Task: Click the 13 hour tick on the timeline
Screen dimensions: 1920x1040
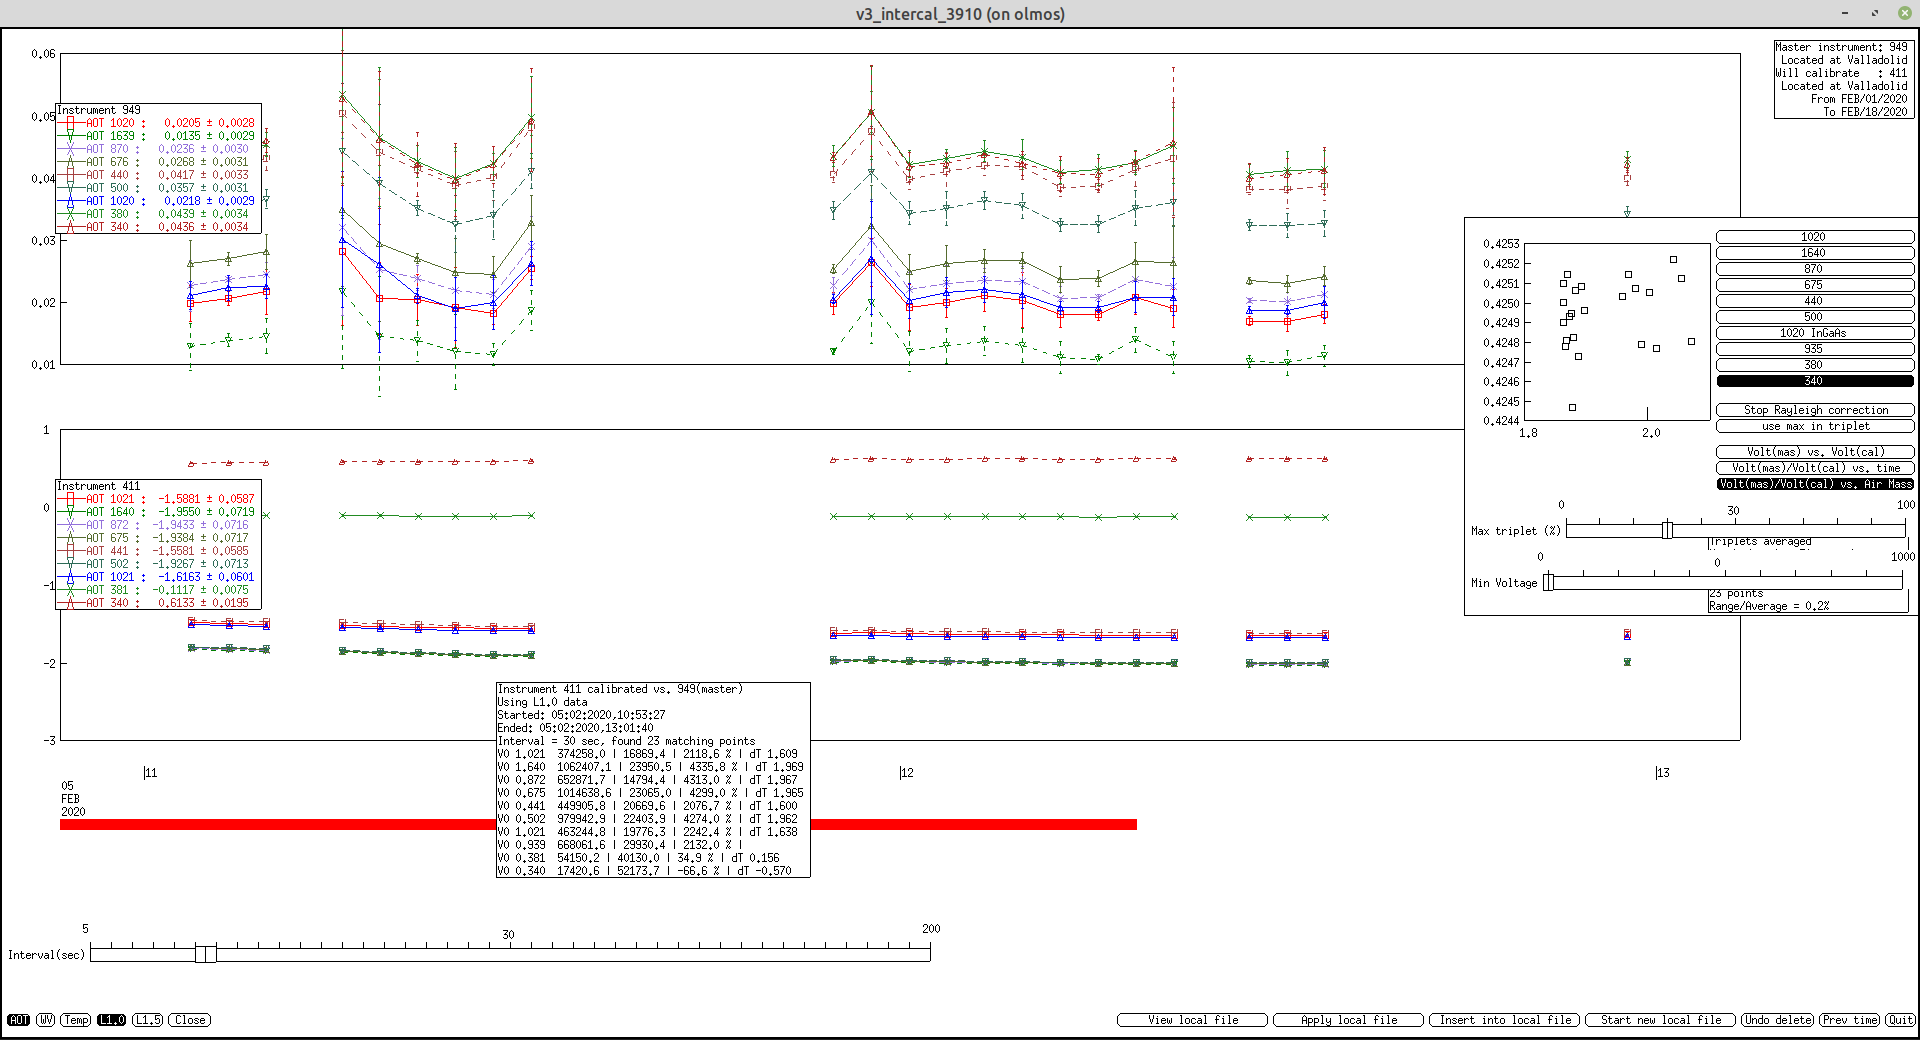Action: (x=1662, y=772)
